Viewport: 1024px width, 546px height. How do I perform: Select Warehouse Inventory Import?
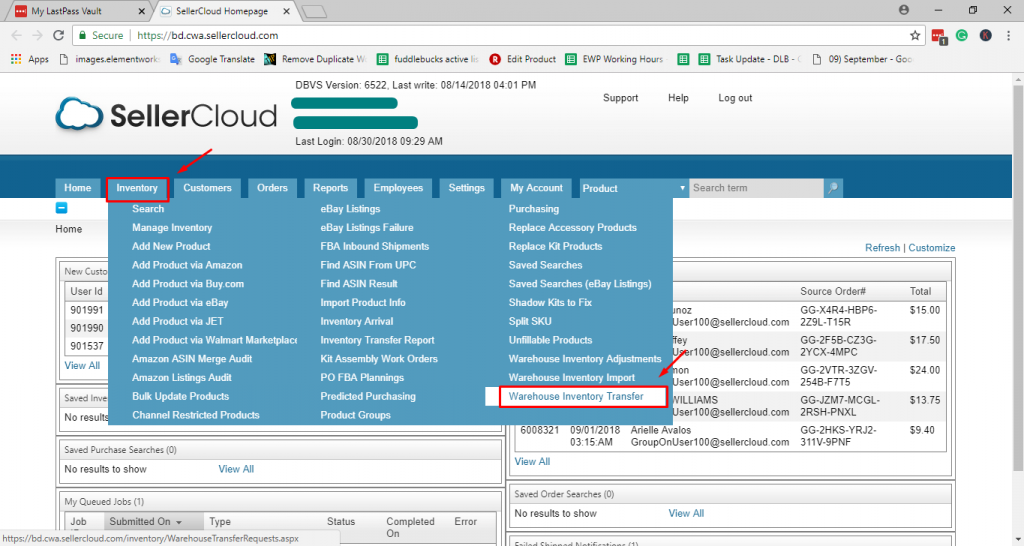click(571, 377)
